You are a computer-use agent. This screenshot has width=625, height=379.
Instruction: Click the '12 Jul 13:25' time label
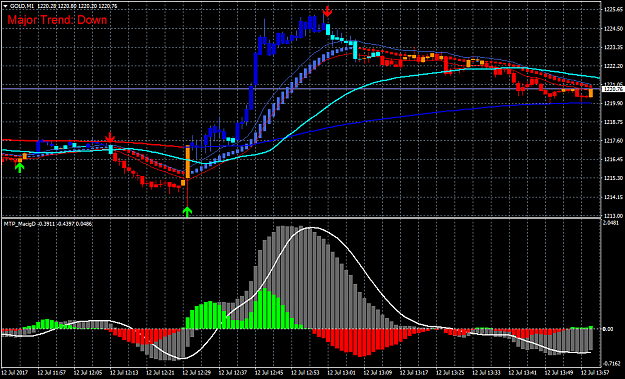pyautogui.click(x=450, y=373)
